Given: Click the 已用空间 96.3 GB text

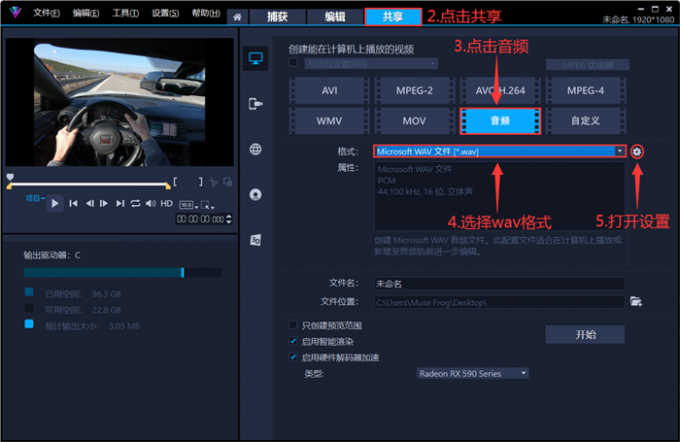Looking at the screenshot, I should coord(83,294).
